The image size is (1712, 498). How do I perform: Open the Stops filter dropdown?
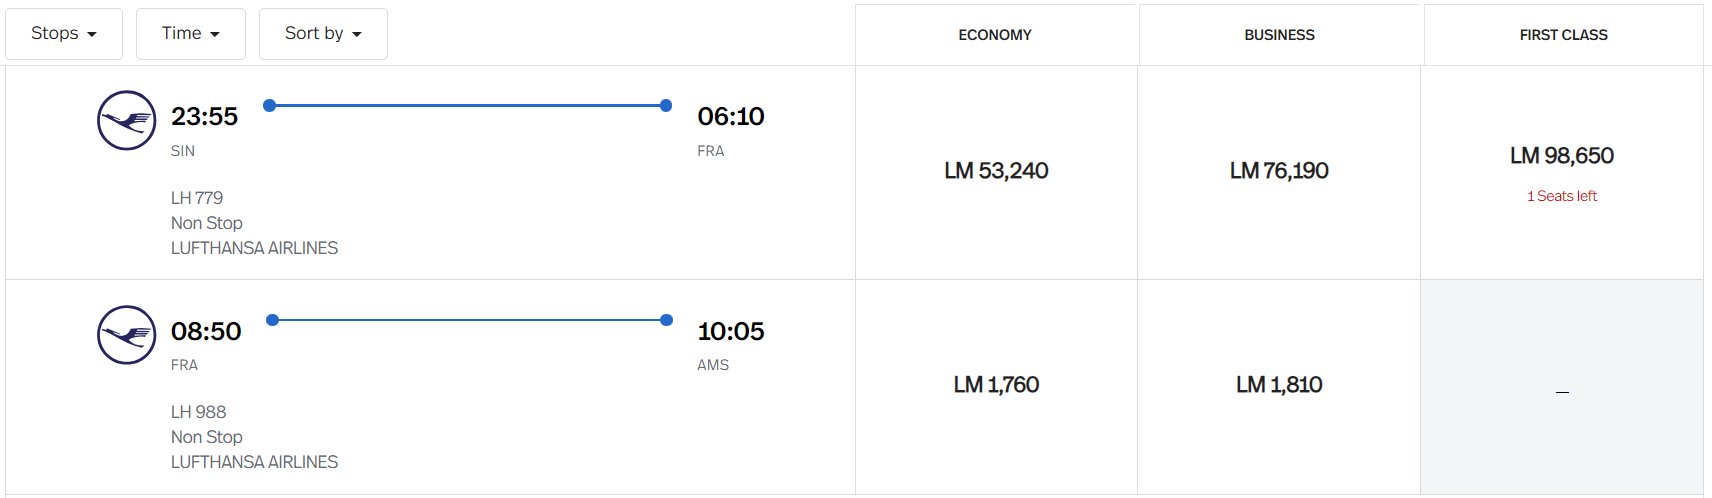(x=64, y=34)
